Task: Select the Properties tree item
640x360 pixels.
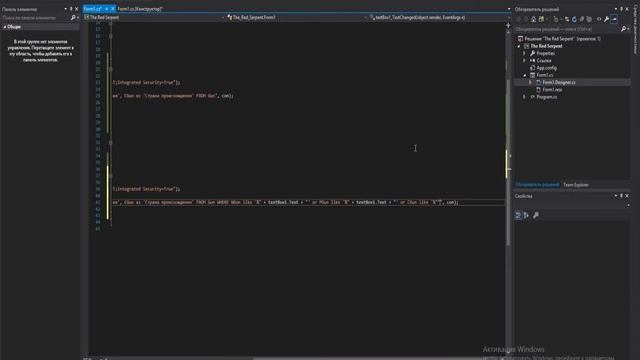Action: (x=545, y=53)
